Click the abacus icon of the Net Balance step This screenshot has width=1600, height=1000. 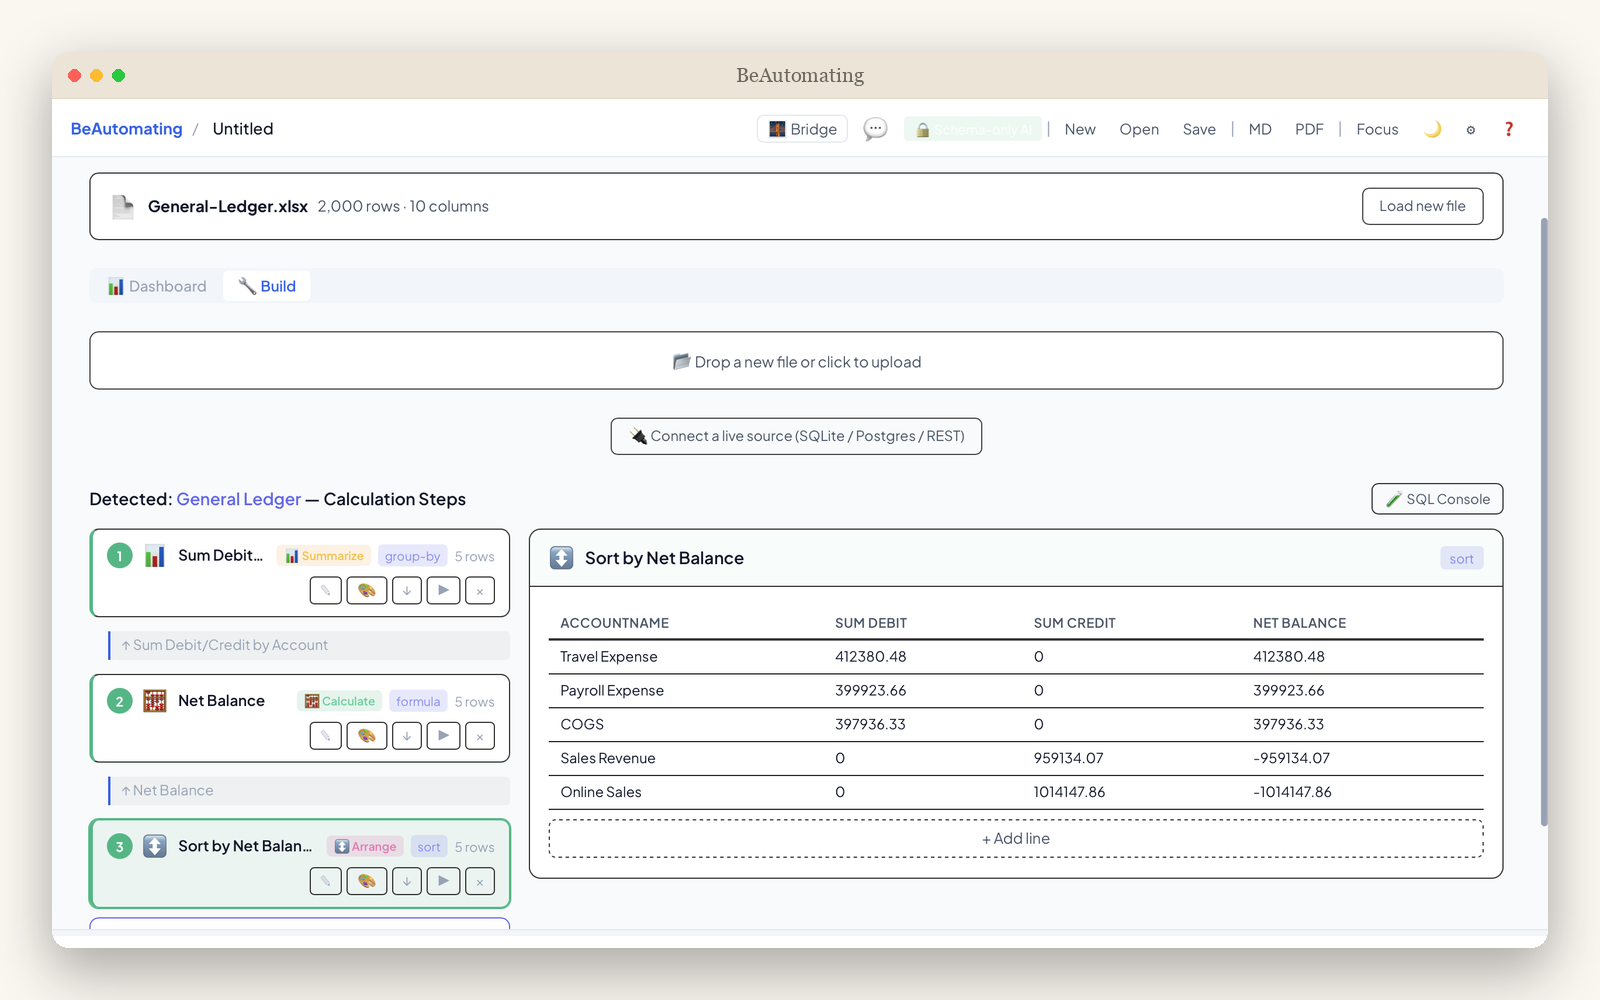click(155, 701)
